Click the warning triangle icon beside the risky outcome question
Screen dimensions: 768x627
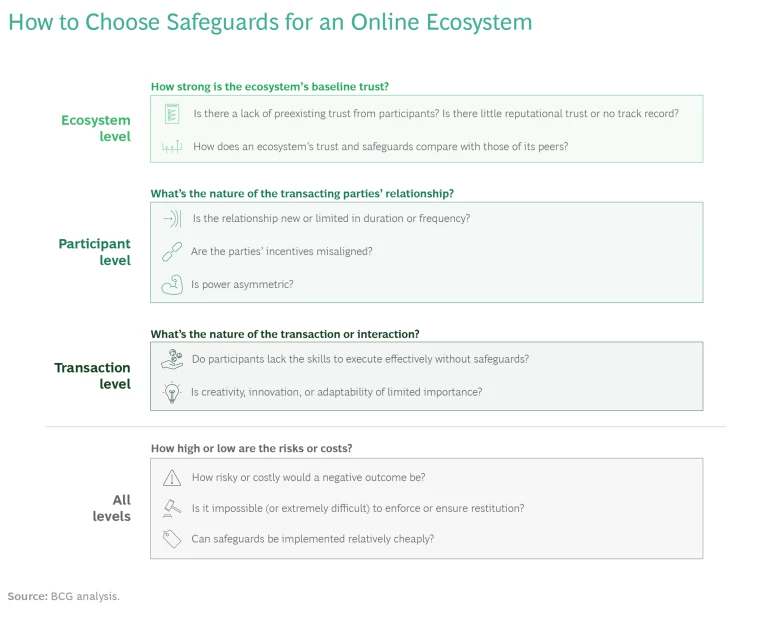click(x=172, y=478)
